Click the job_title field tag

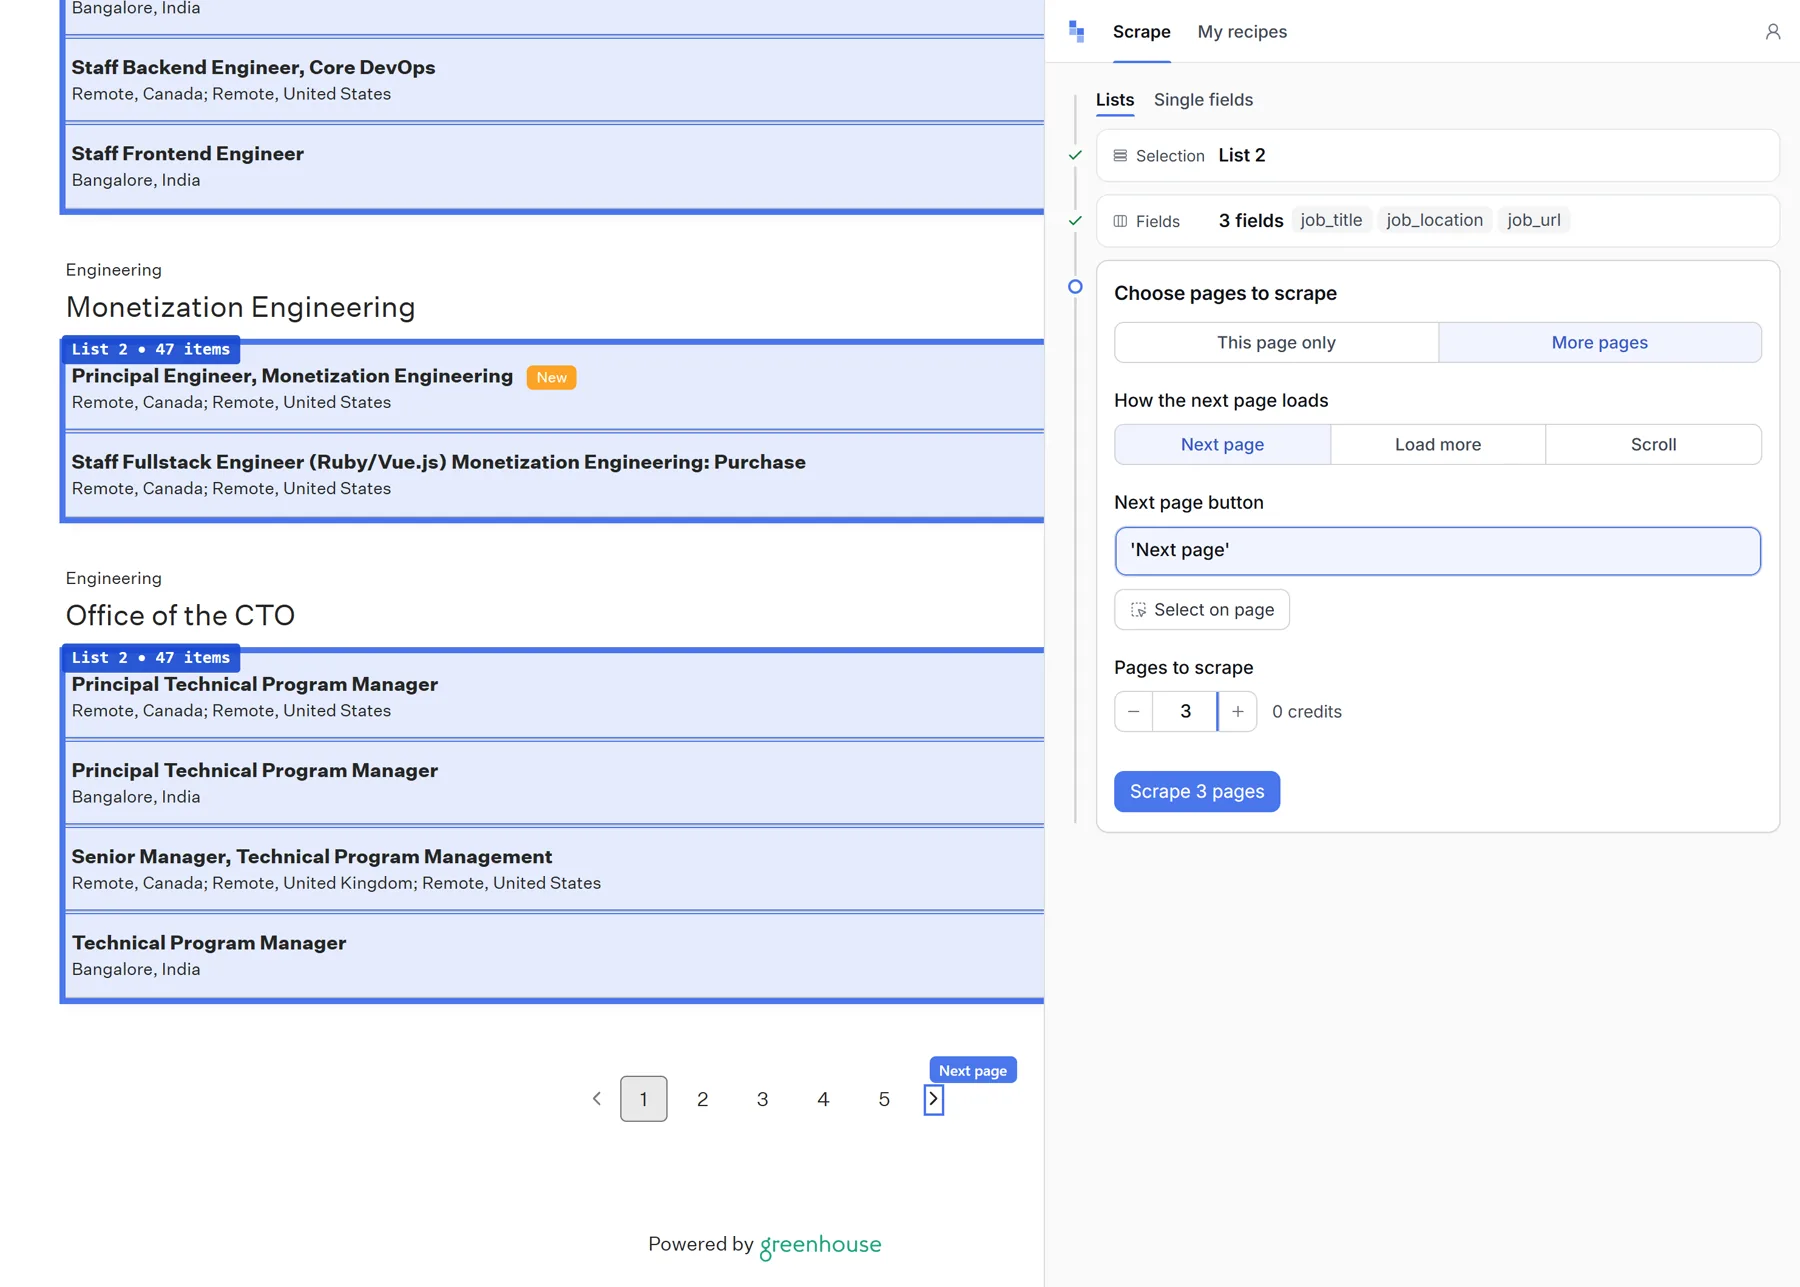click(x=1331, y=220)
